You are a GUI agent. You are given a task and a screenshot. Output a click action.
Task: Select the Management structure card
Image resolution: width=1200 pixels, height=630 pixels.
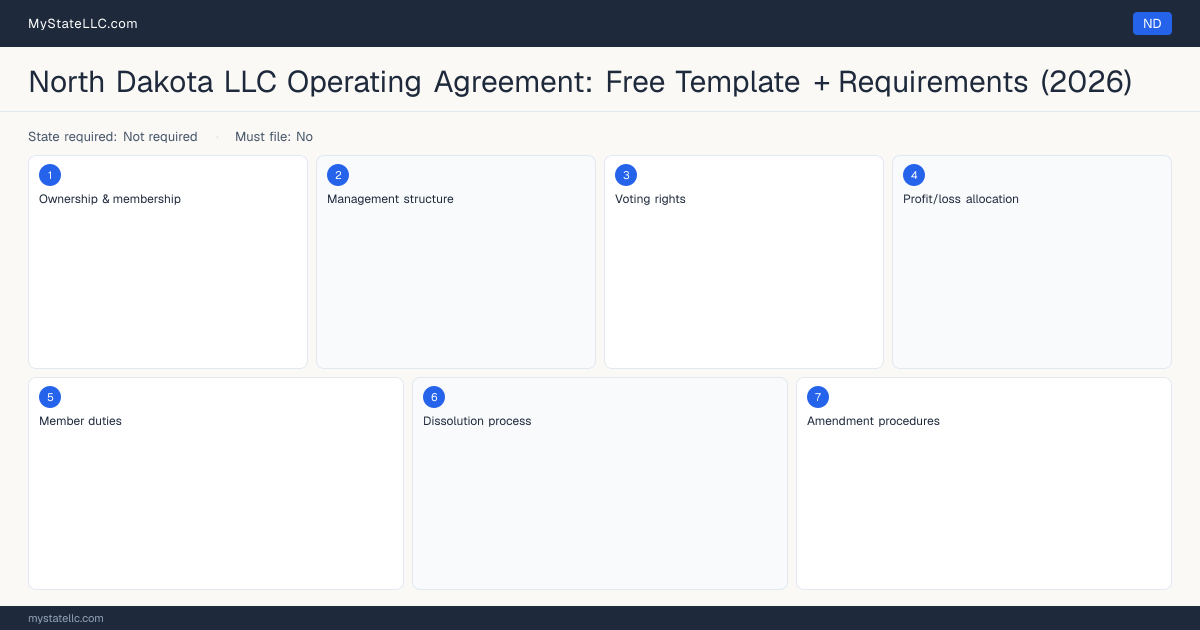456,262
